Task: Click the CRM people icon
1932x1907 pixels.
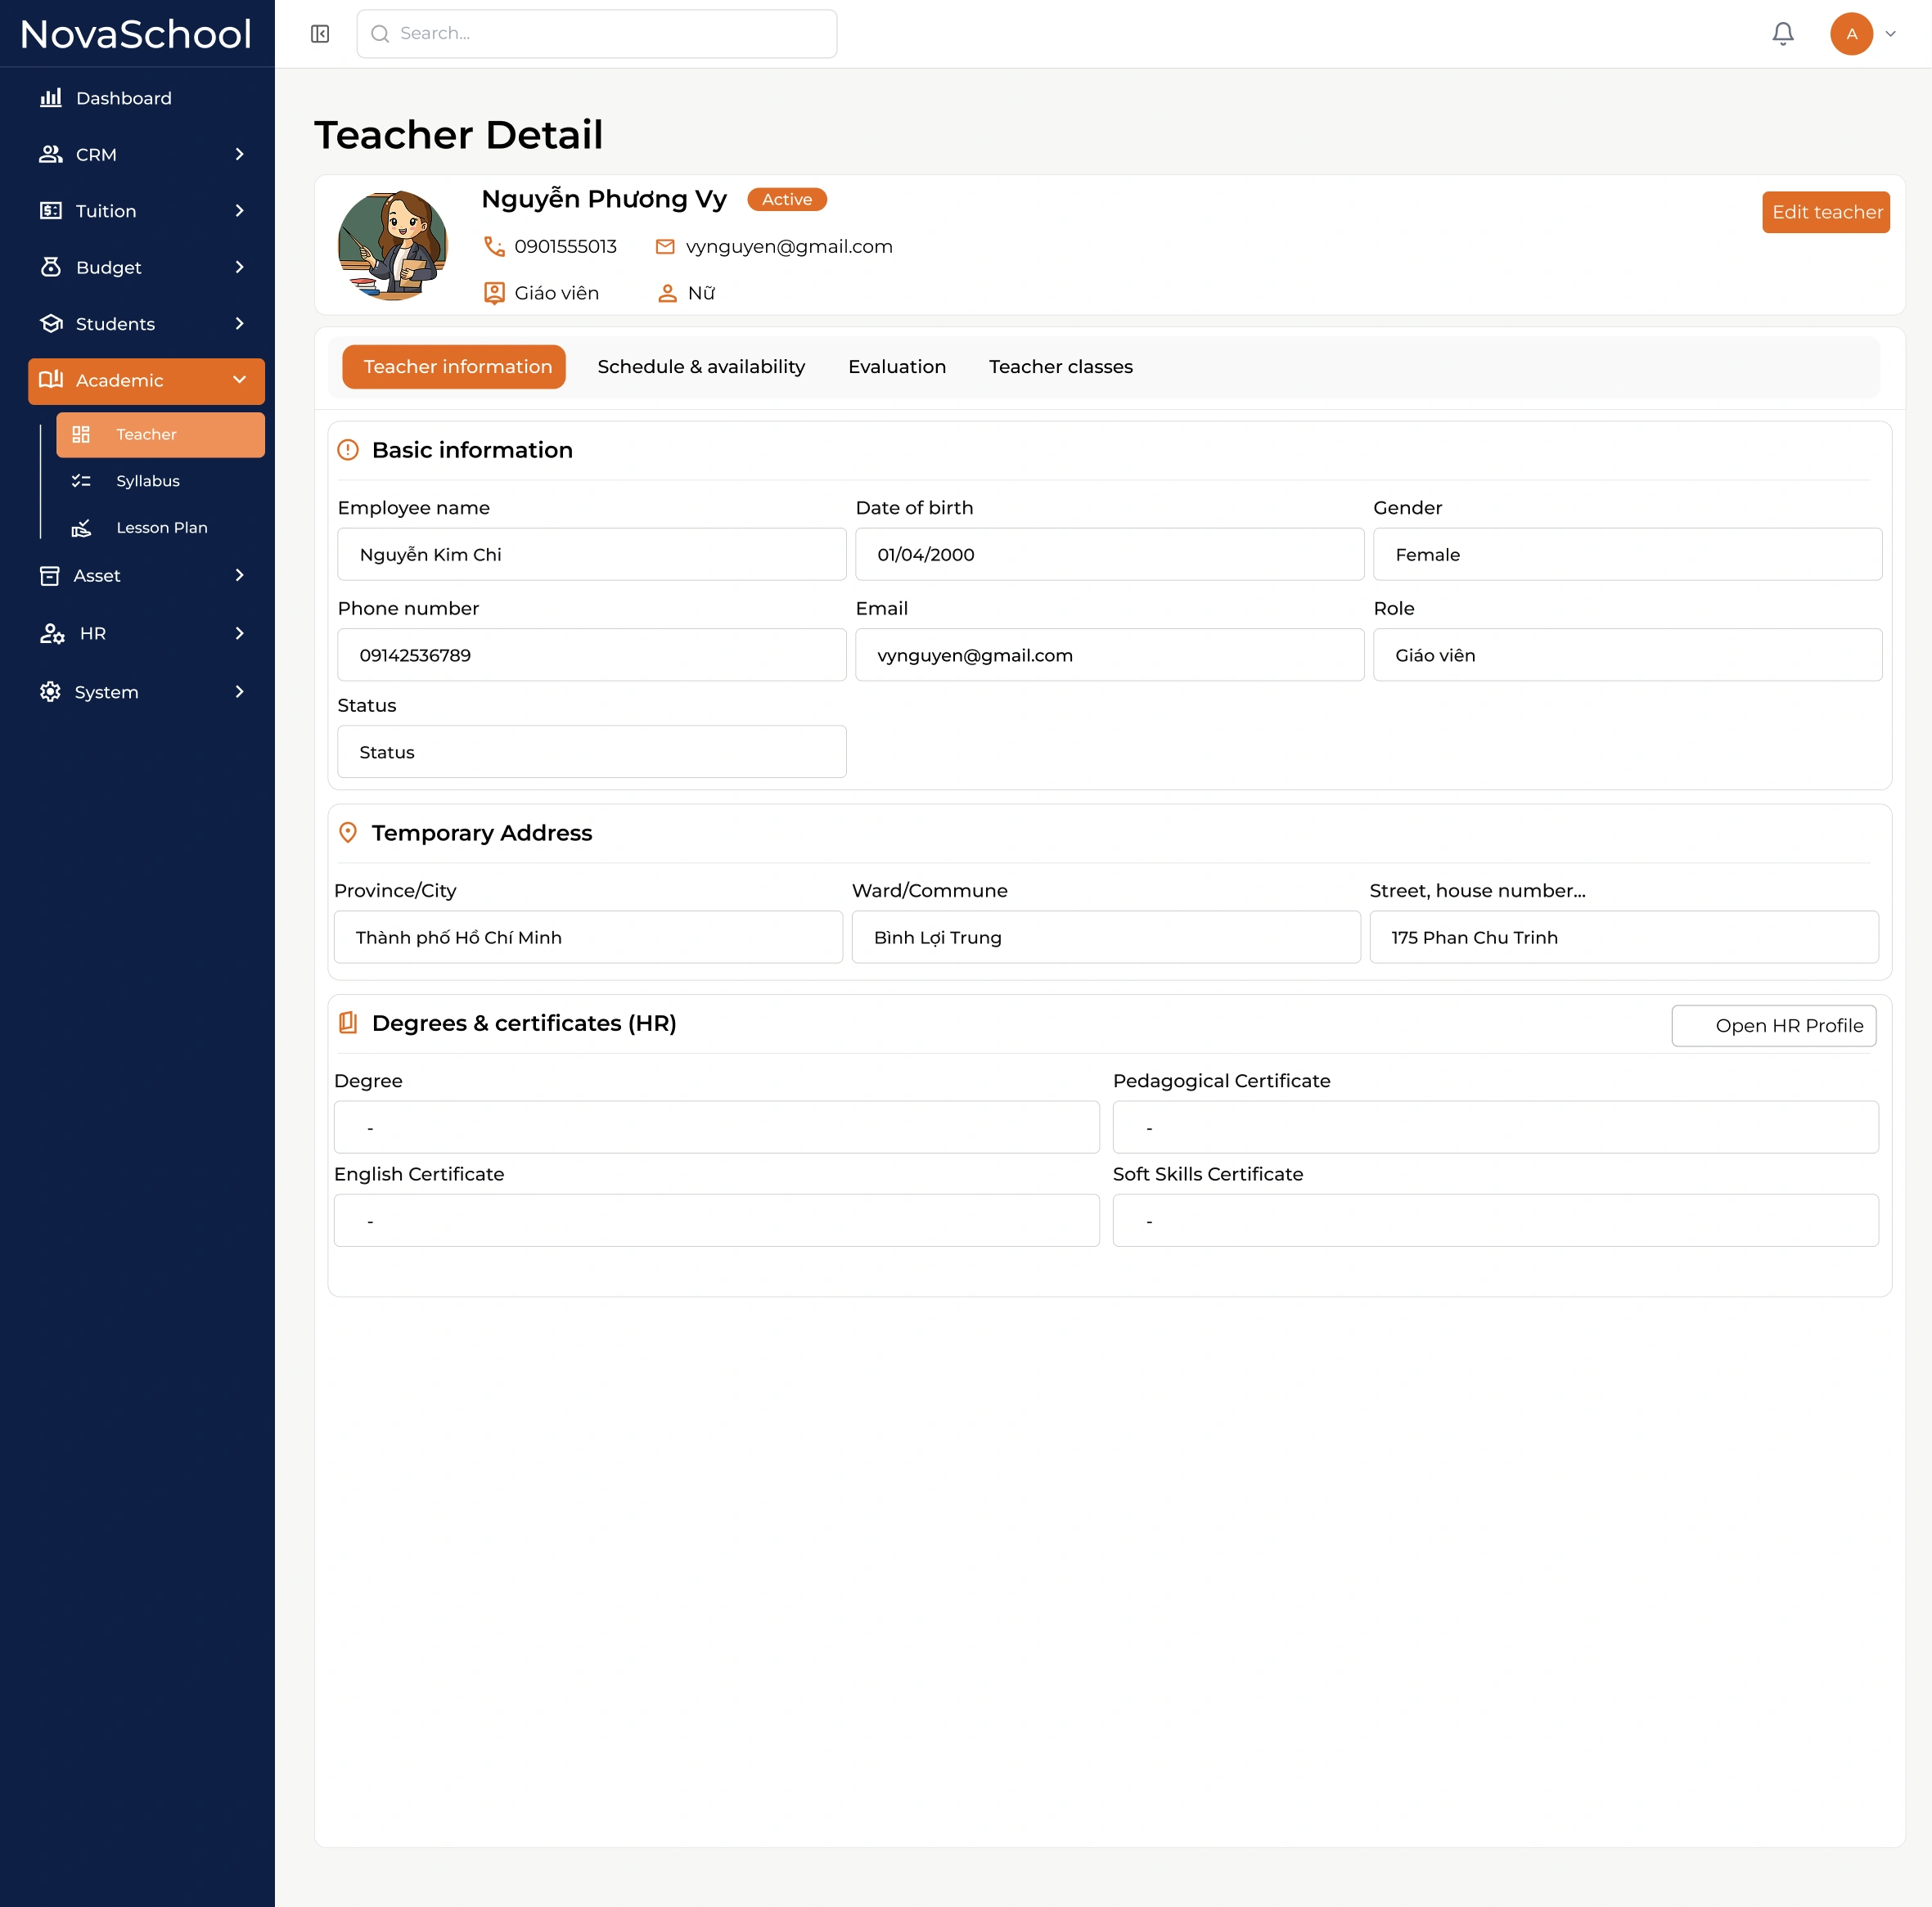Action: point(50,154)
